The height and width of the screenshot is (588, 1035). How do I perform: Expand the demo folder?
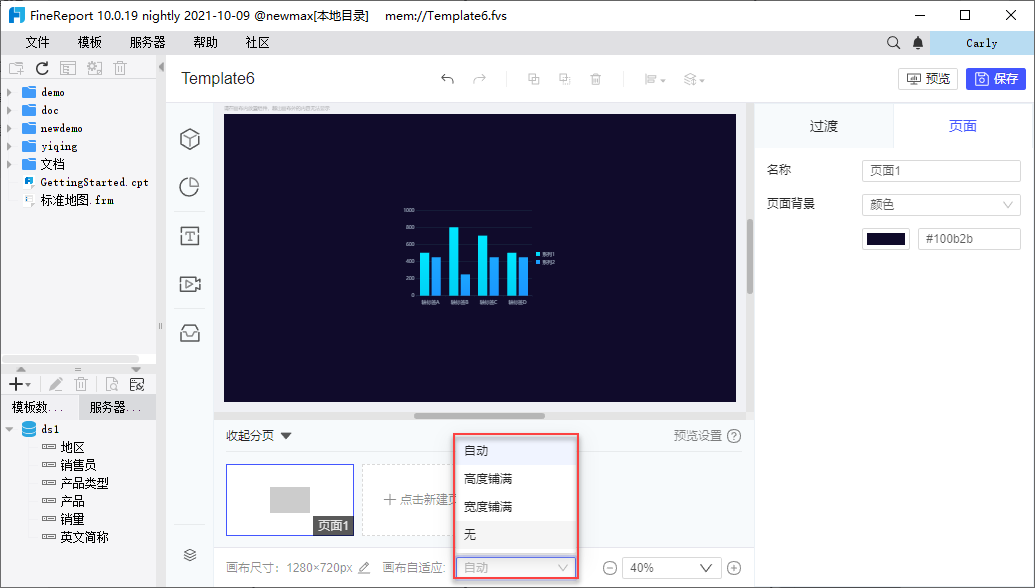[x=9, y=92]
